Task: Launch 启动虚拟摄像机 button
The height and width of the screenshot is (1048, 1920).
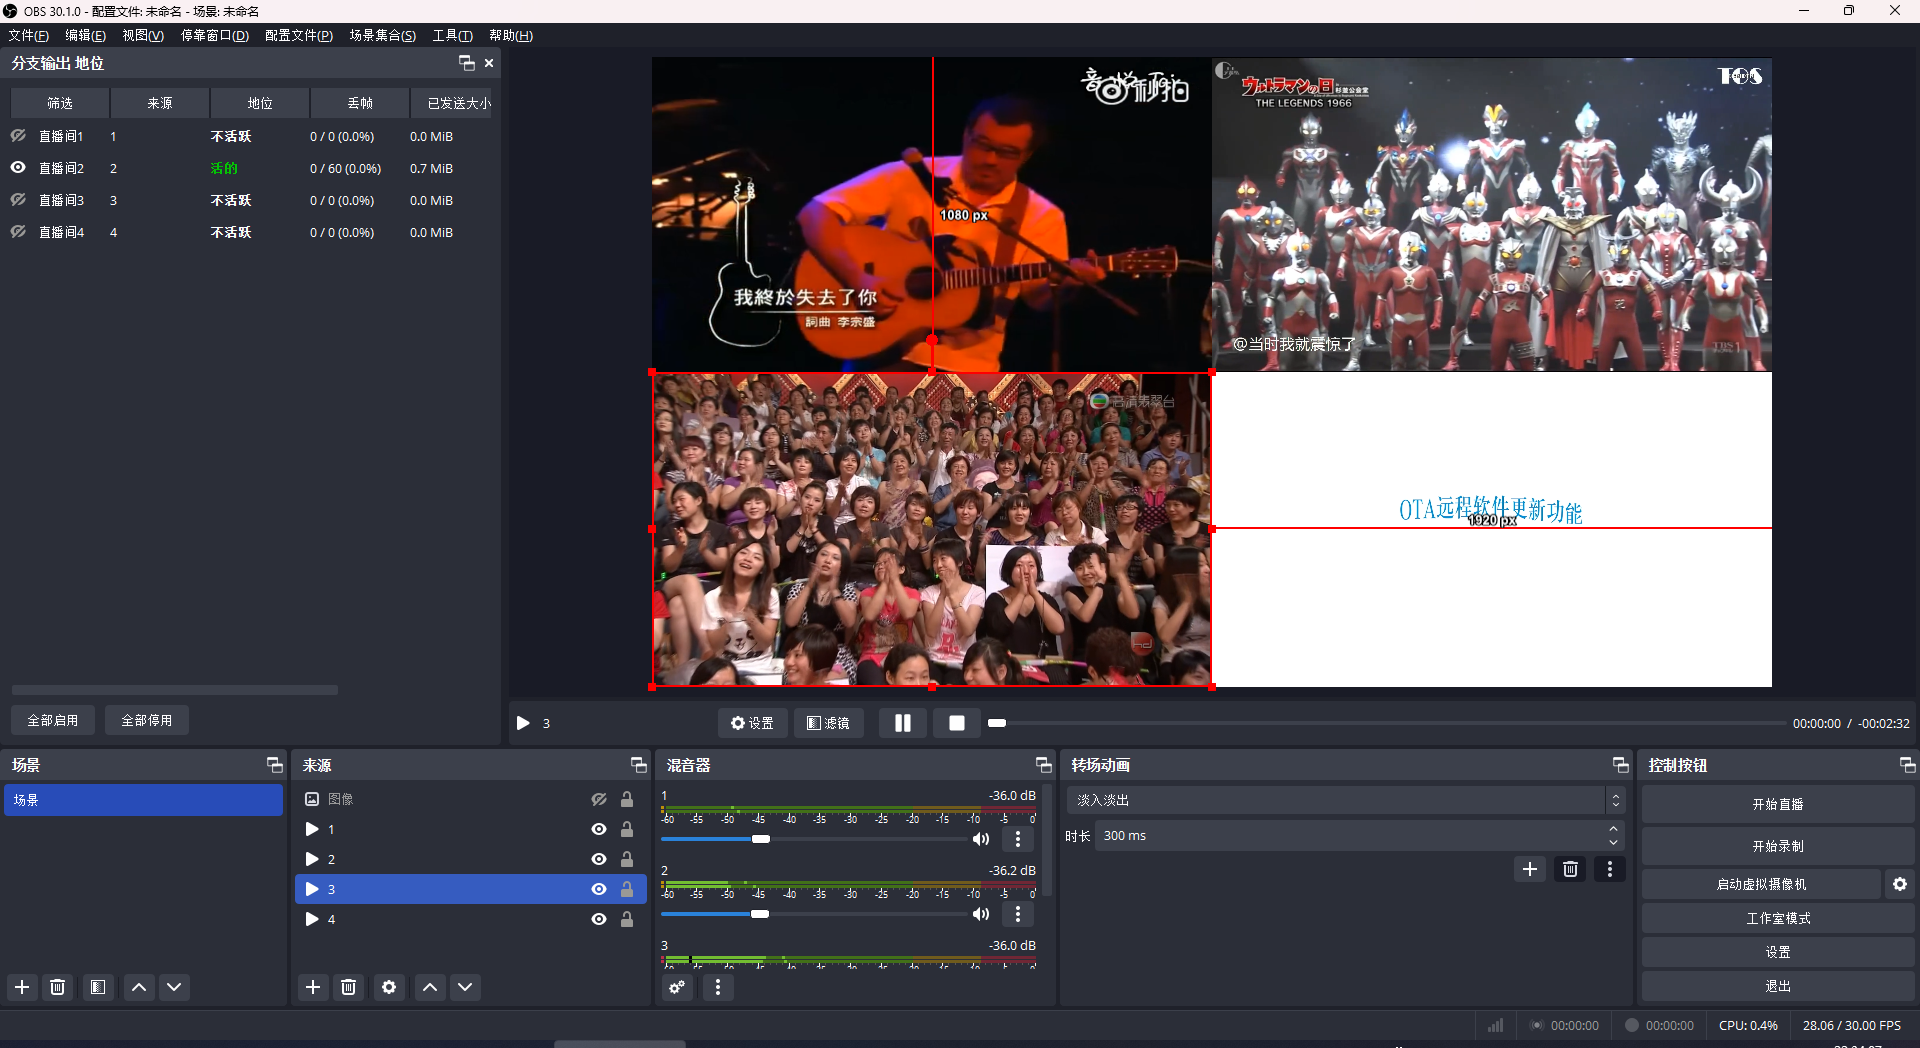Action: [1761, 884]
